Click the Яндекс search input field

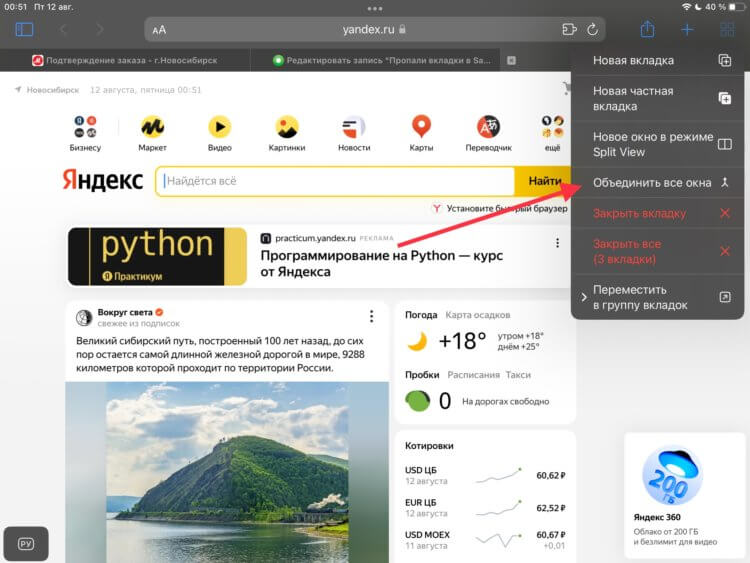coord(335,181)
